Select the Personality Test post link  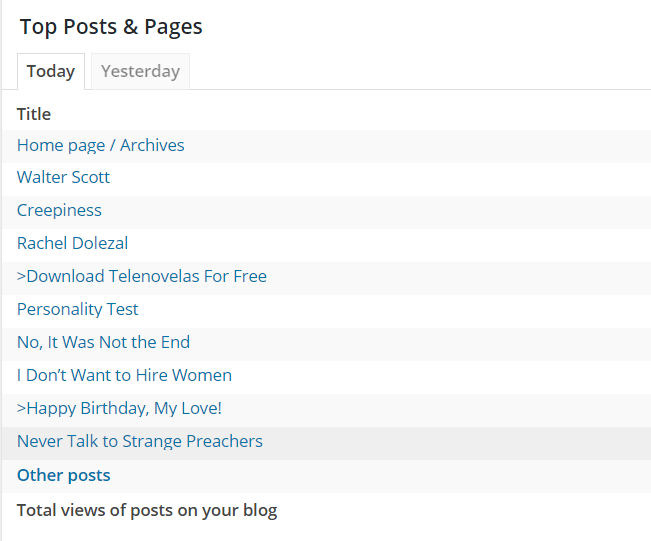click(x=77, y=309)
